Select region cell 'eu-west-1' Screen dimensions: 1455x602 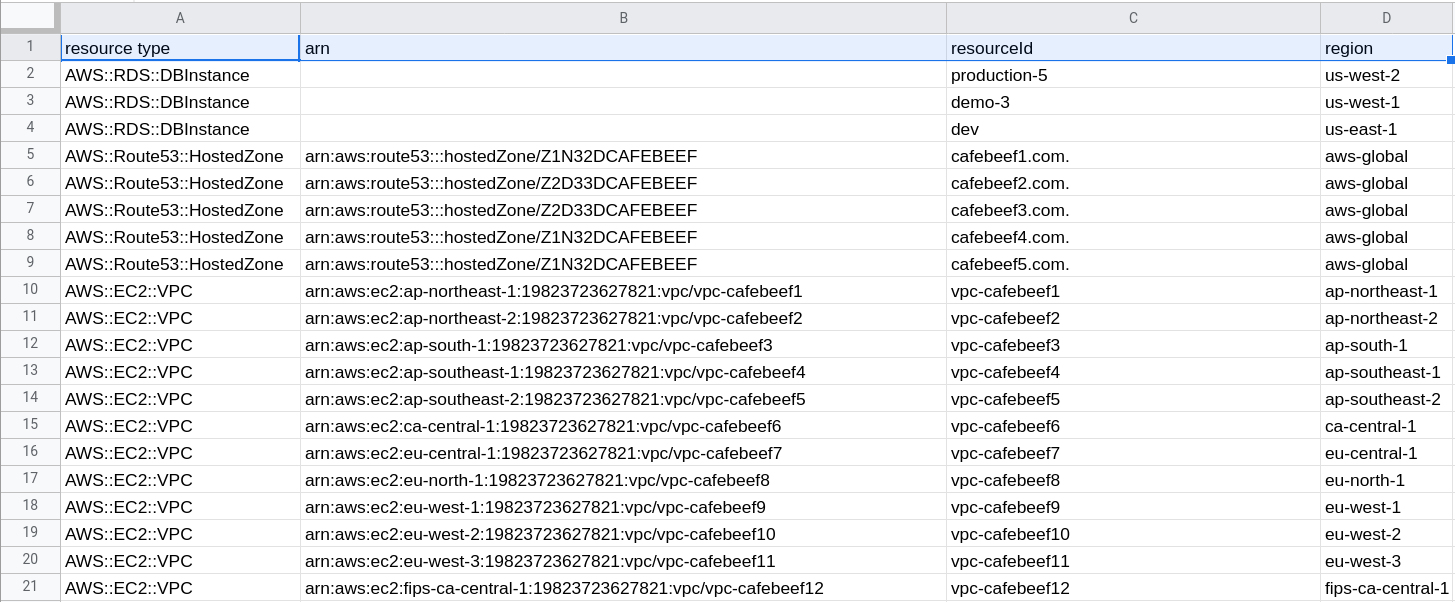click(x=1387, y=506)
